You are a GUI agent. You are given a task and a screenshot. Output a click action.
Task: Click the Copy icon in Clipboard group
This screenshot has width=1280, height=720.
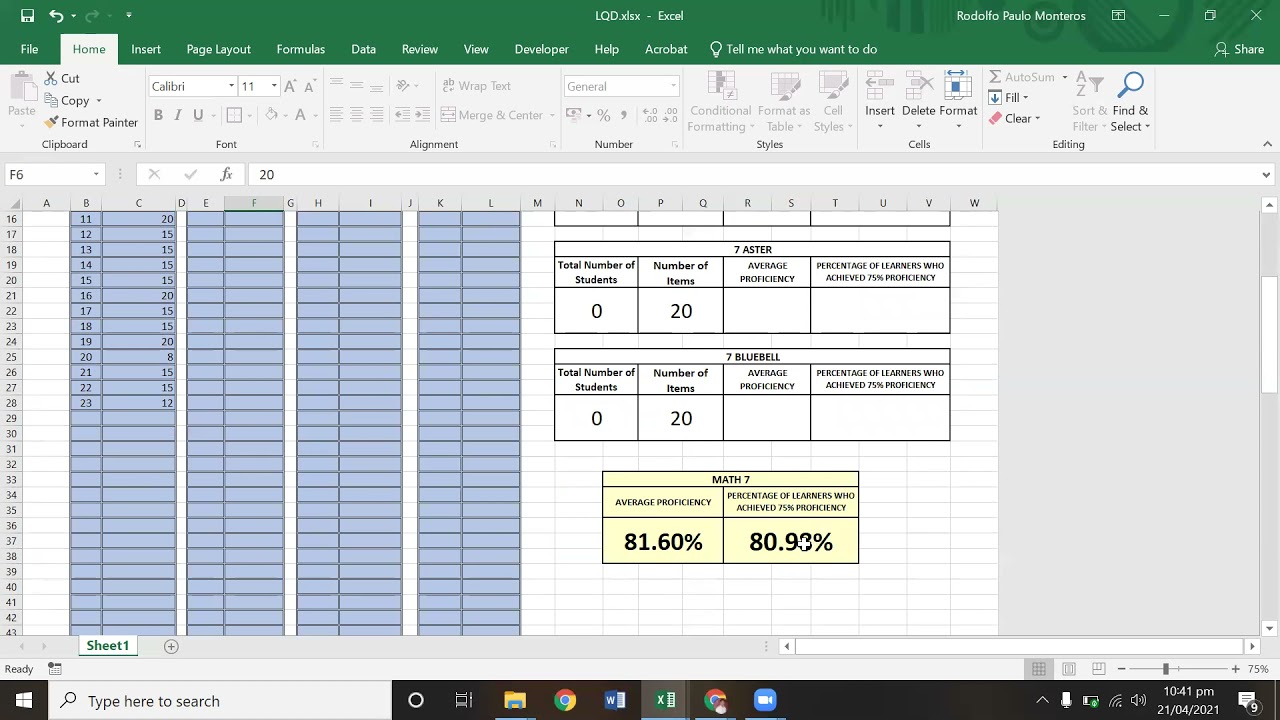coord(51,100)
